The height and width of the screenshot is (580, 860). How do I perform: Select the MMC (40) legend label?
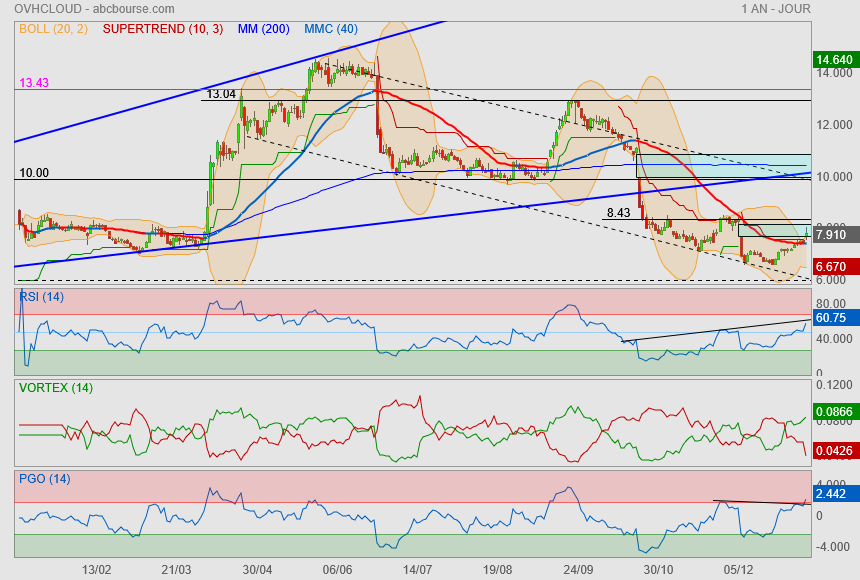(331, 30)
